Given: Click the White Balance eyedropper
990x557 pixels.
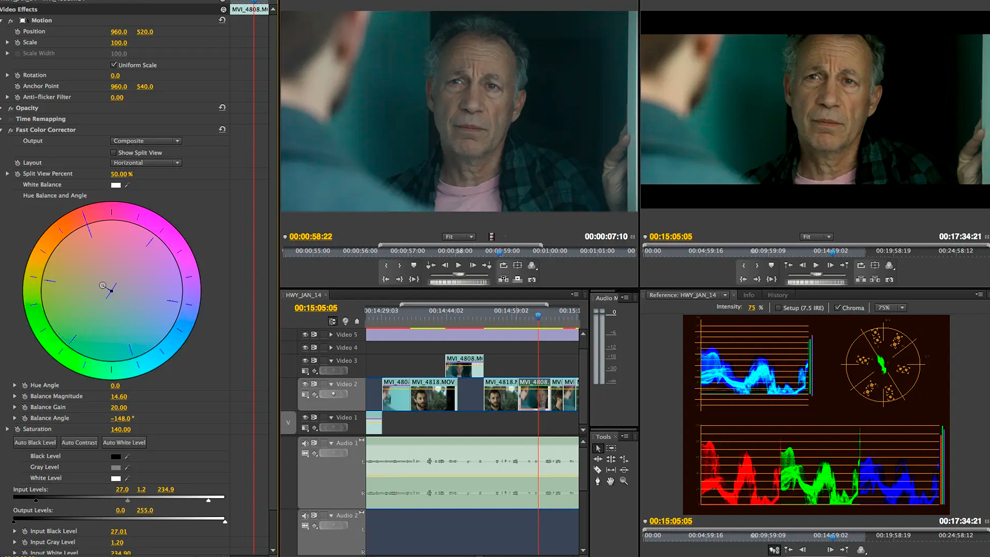Looking at the screenshot, I should pos(127,185).
